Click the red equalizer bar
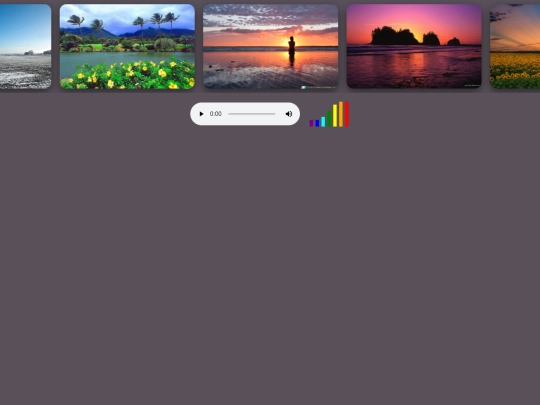The image size is (540, 405). click(x=347, y=114)
